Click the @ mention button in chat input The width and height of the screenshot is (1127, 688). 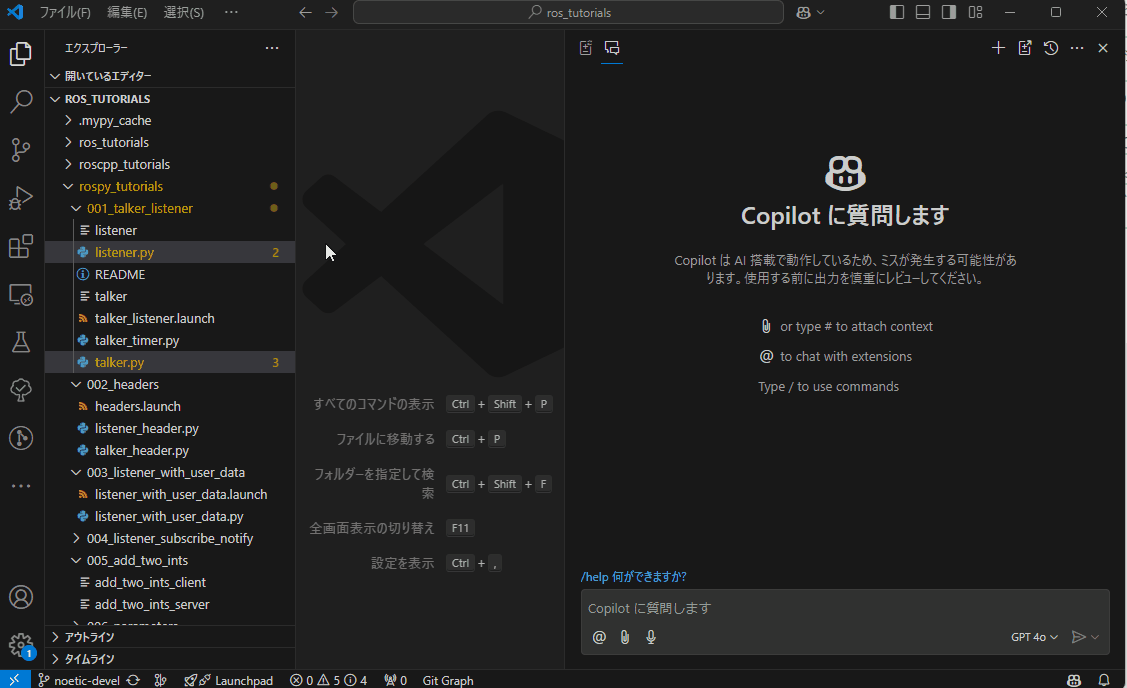coord(599,637)
